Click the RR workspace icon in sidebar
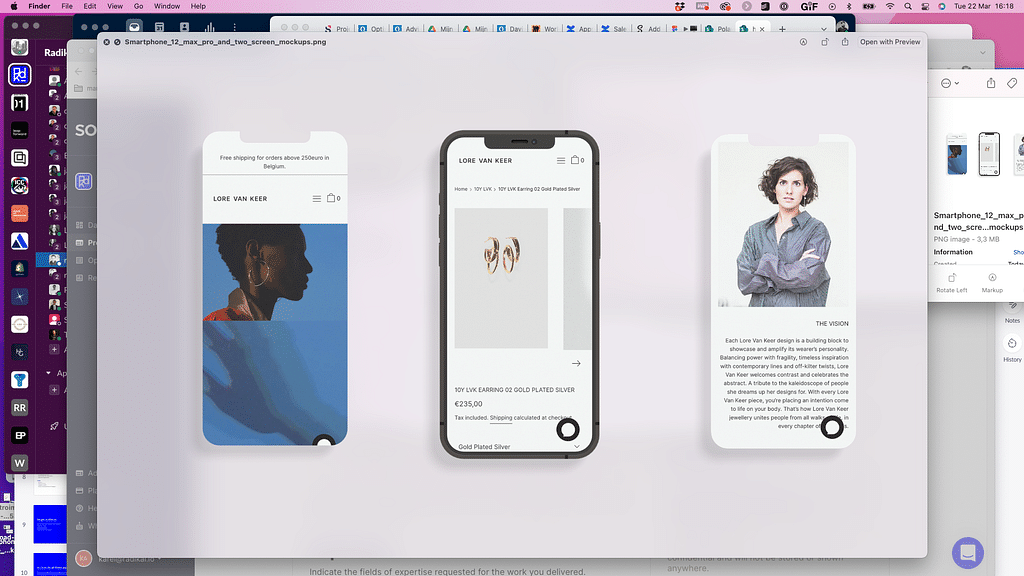 coord(19,407)
